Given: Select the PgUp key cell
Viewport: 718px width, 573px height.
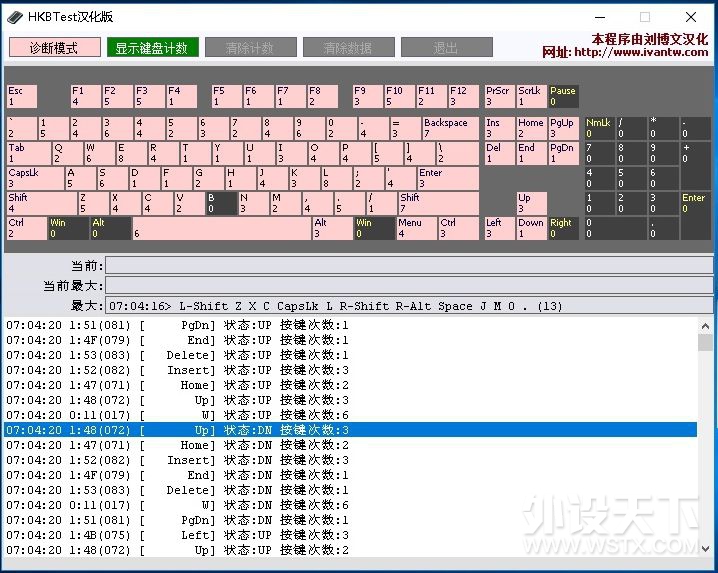Looking at the screenshot, I should pos(564,128).
